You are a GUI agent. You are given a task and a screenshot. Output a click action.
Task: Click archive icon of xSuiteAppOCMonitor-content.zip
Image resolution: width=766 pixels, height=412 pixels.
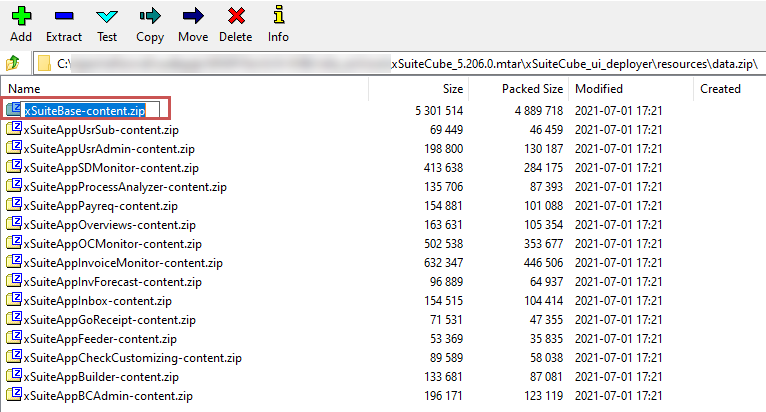(x=14, y=242)
